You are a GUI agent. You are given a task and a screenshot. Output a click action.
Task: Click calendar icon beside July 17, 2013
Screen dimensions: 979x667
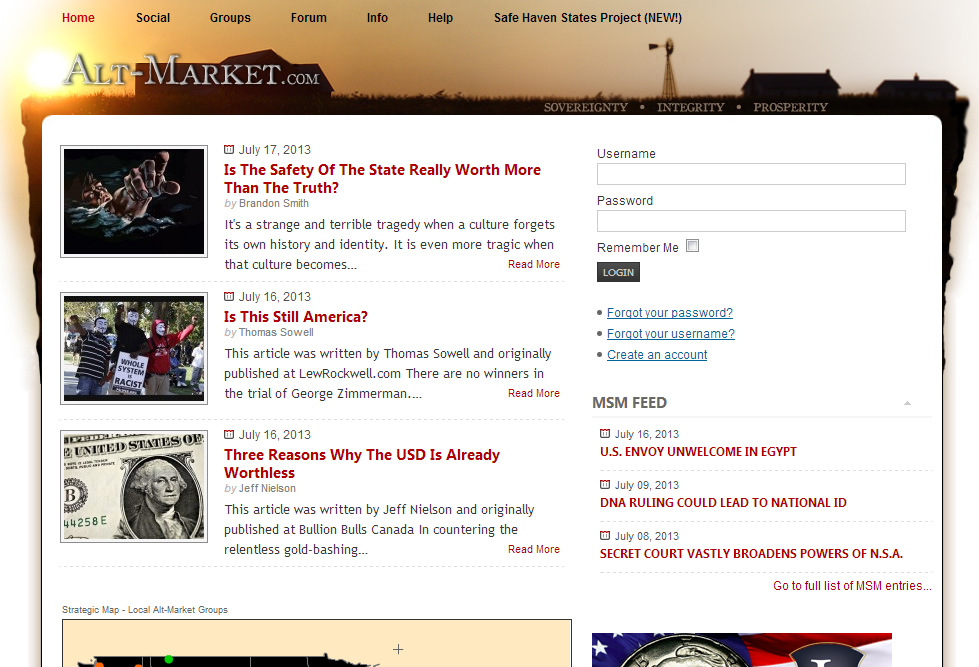(x=229, y=150)
